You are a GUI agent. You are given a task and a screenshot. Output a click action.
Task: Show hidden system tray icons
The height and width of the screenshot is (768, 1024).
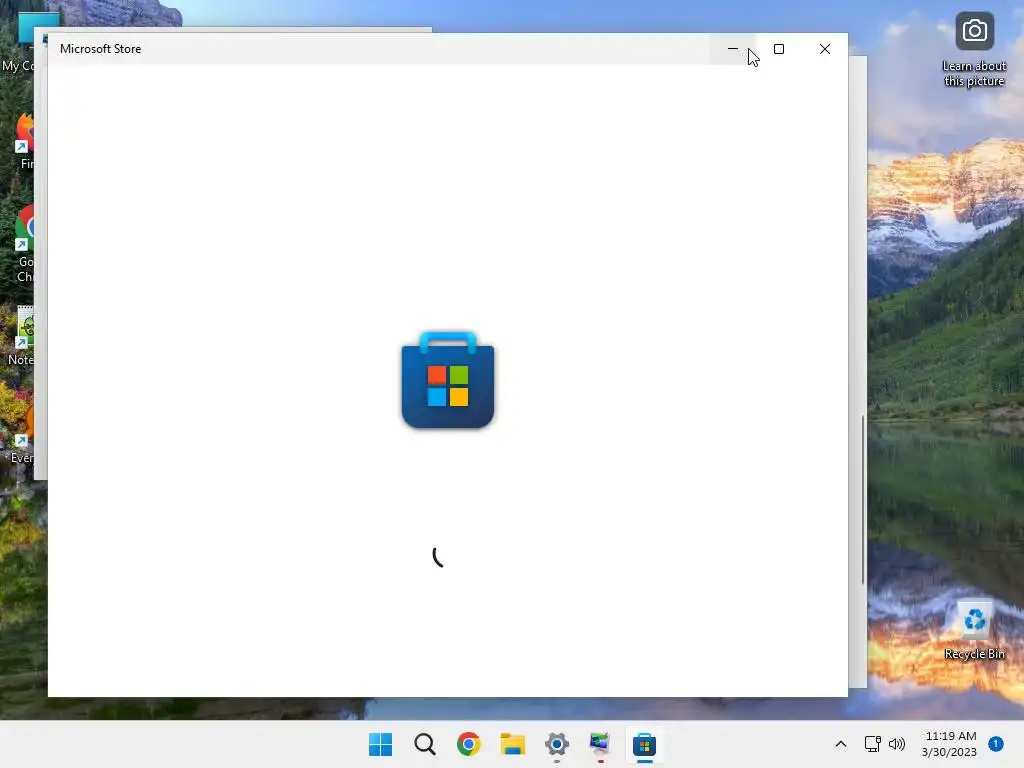pyautogui.click(x=840, y=744)
